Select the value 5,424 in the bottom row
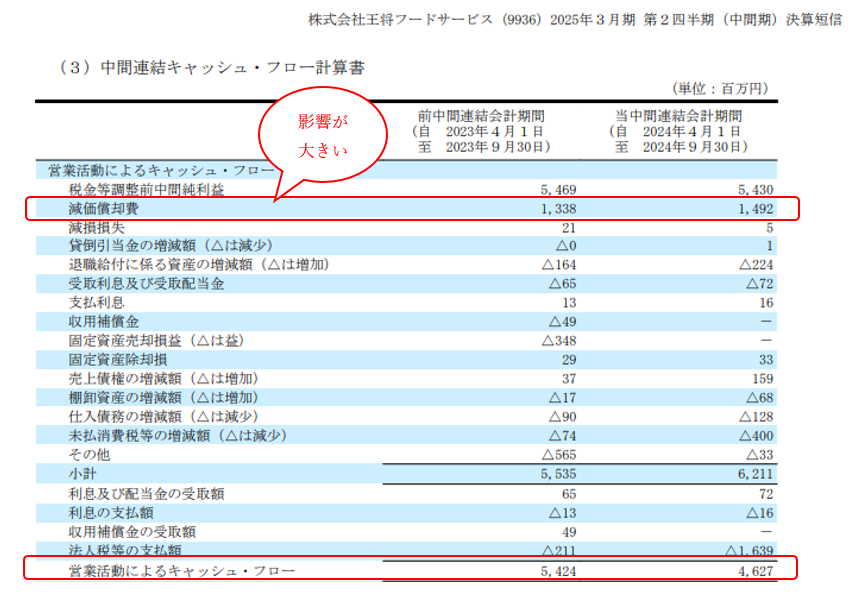The image size is (861, 597). pos(555,571)
